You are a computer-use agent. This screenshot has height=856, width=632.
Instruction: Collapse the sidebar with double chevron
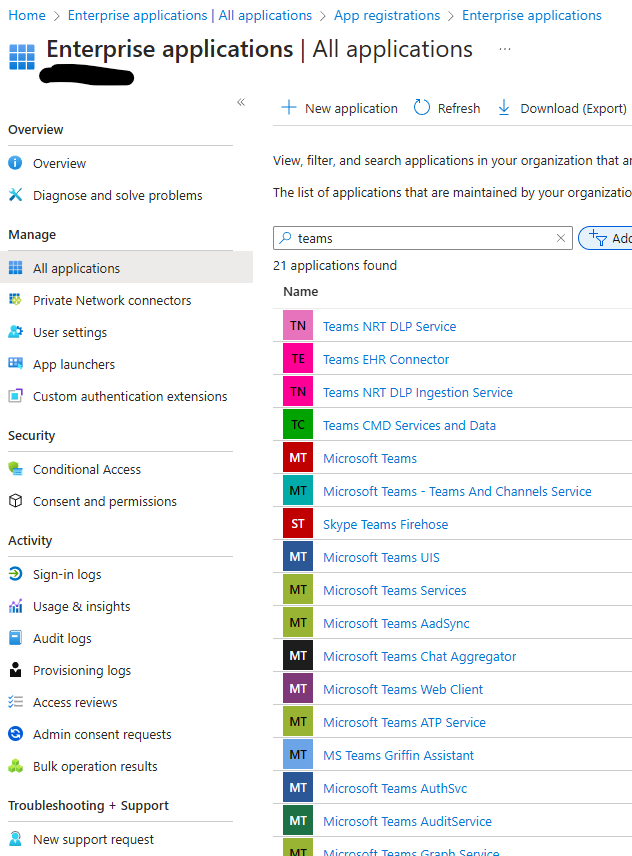[x=241, y=102]
